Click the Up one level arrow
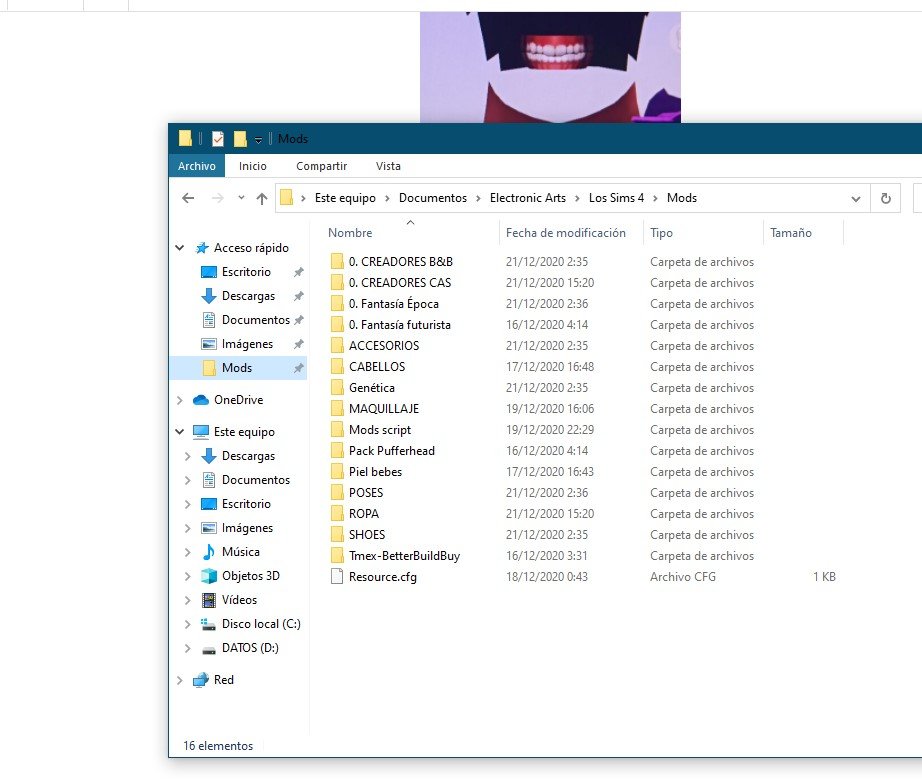Screen dimensions: 922x782 [262, 198]
